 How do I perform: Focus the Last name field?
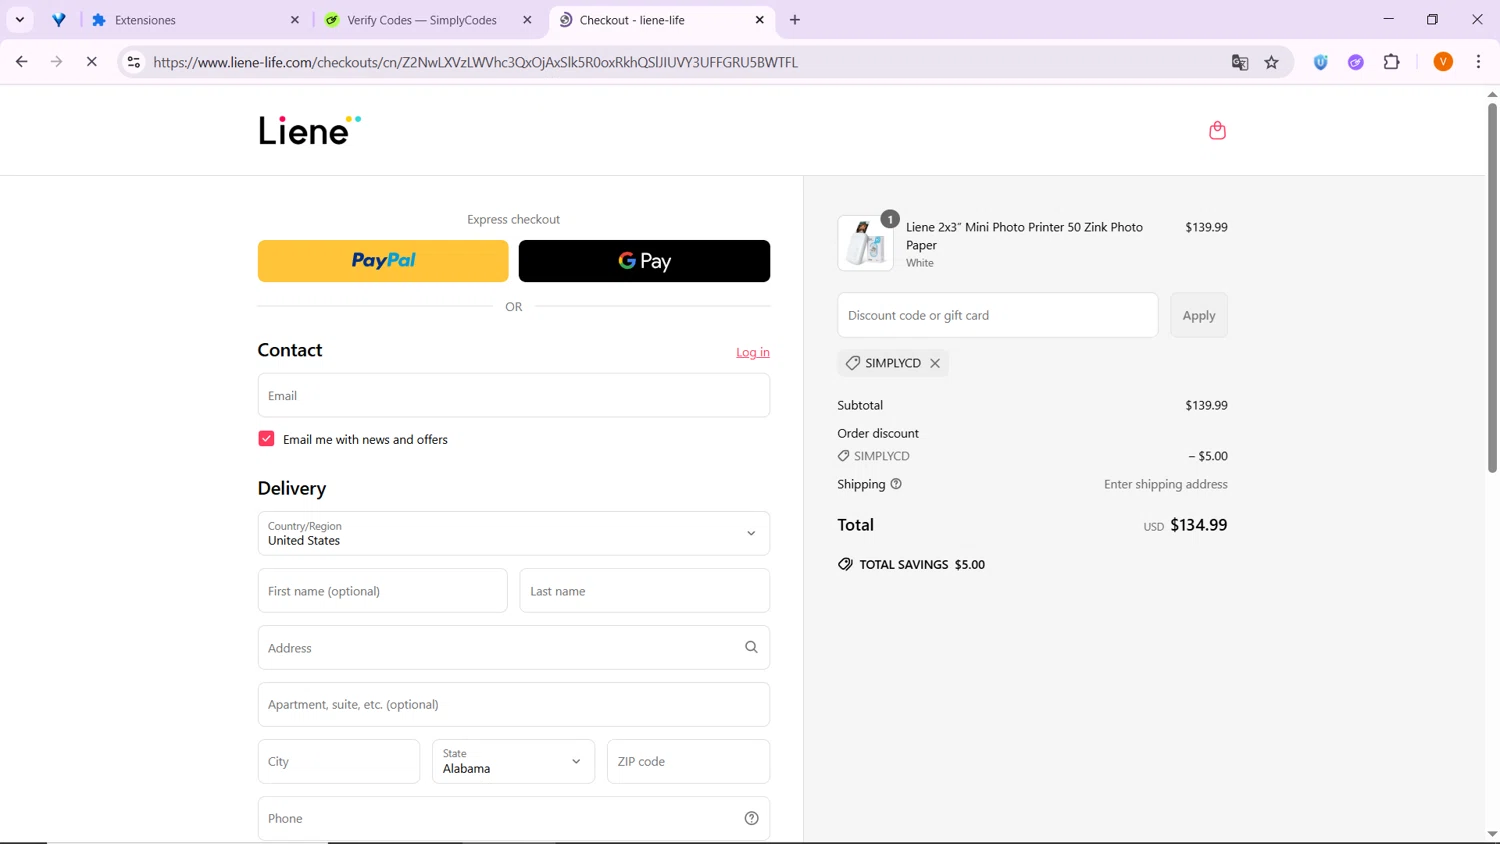645,591
